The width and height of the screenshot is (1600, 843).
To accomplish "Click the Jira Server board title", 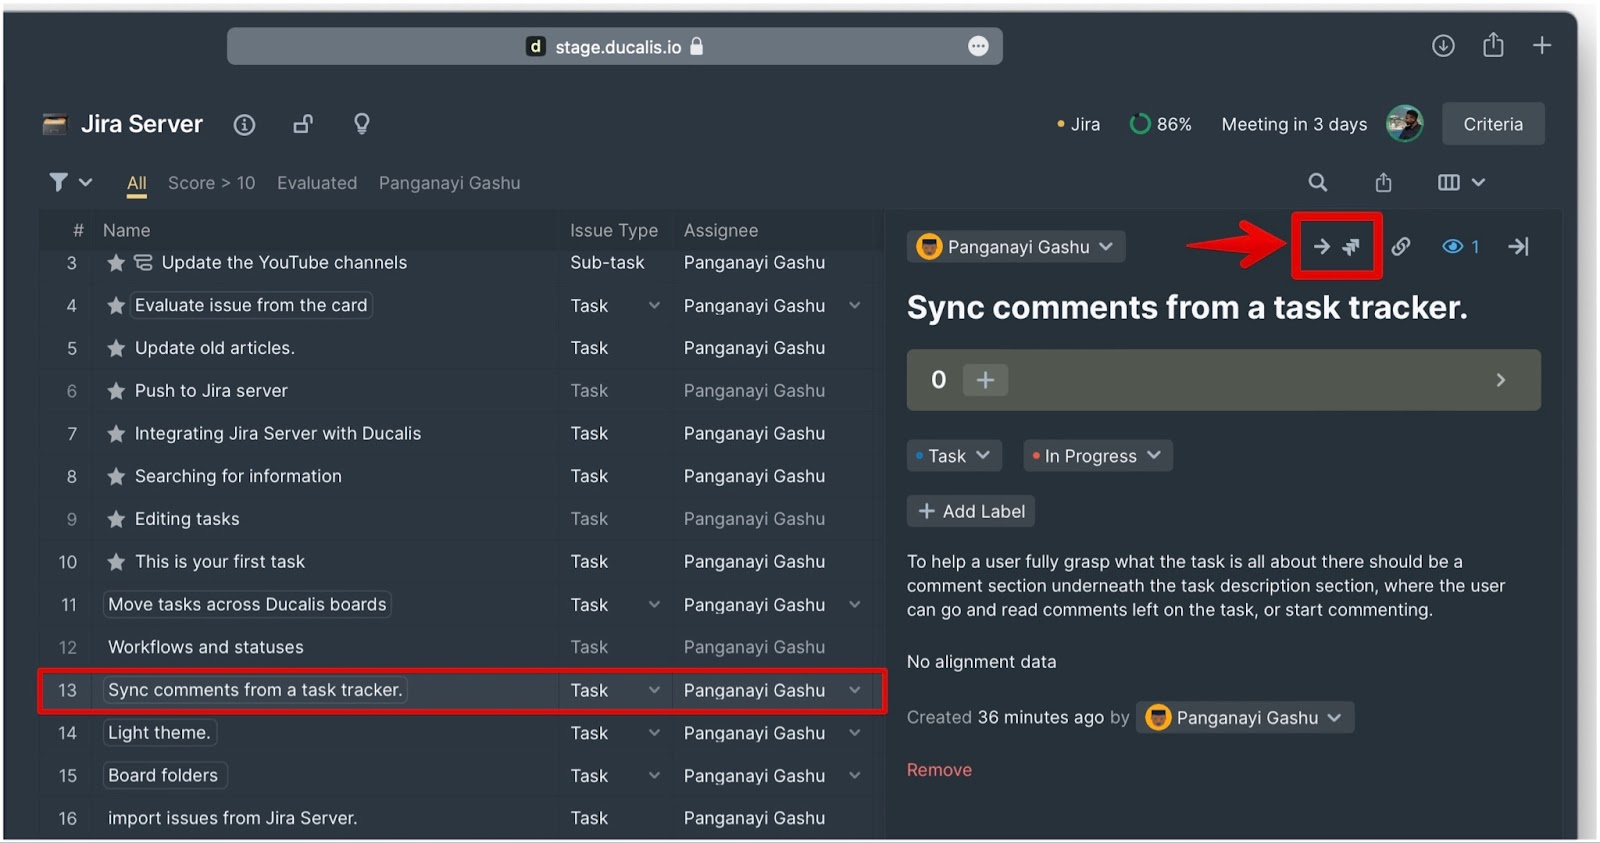I will point(142,124).
